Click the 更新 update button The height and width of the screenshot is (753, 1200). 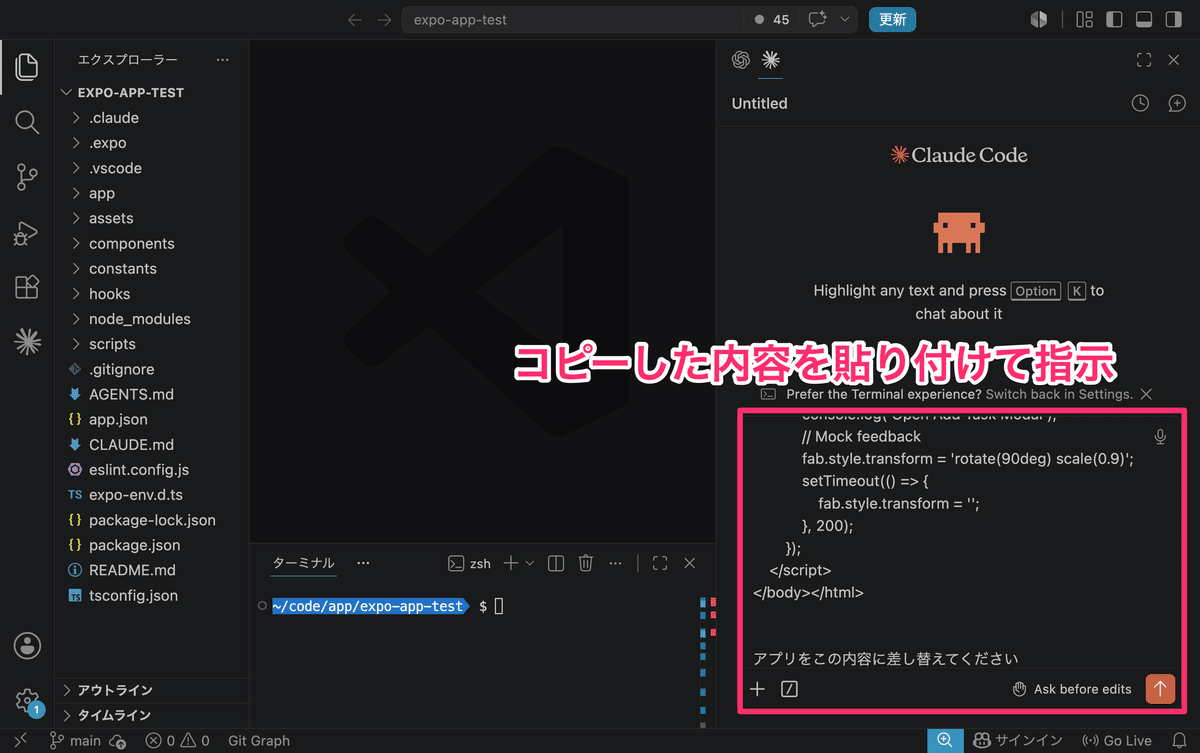point(892,19)
